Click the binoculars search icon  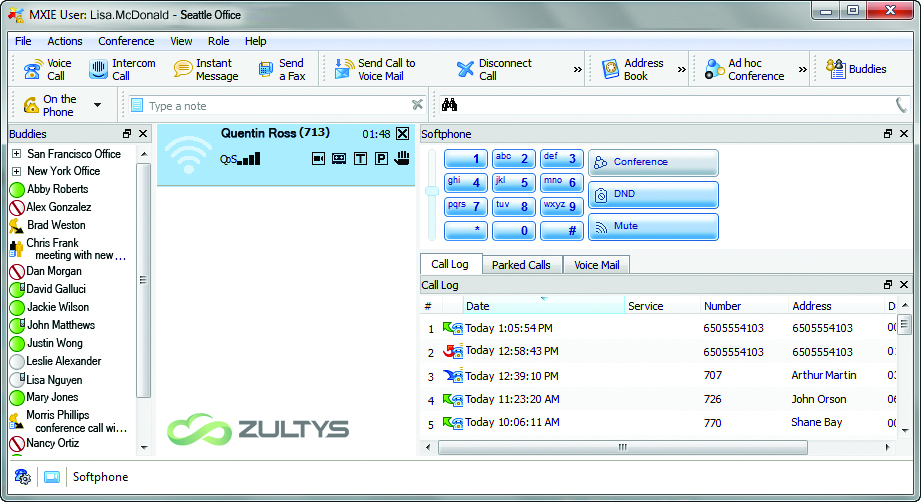[449, 105]
